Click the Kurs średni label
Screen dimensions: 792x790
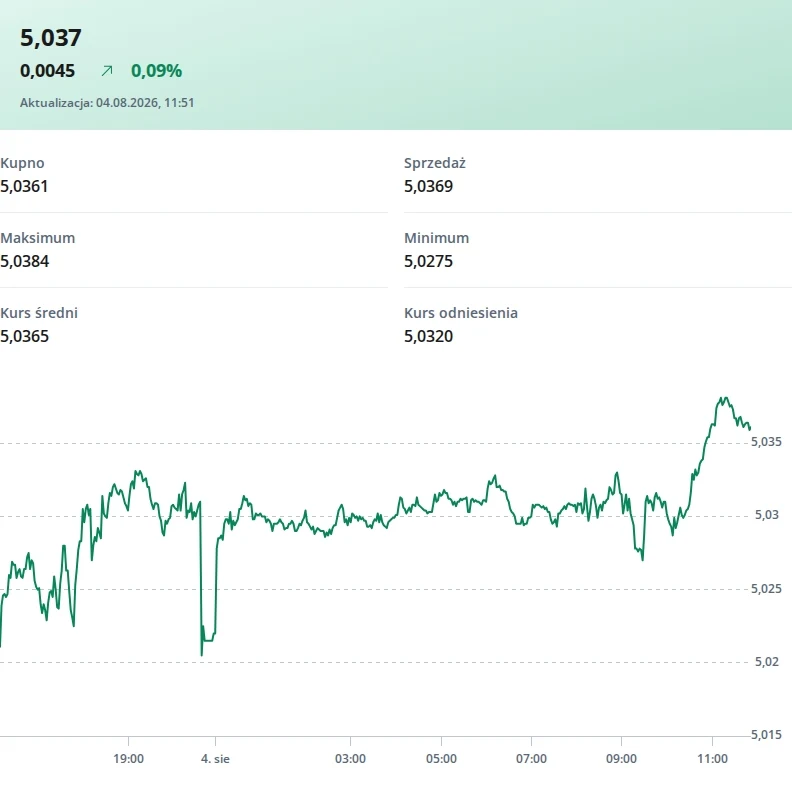(x=39, y=313)
